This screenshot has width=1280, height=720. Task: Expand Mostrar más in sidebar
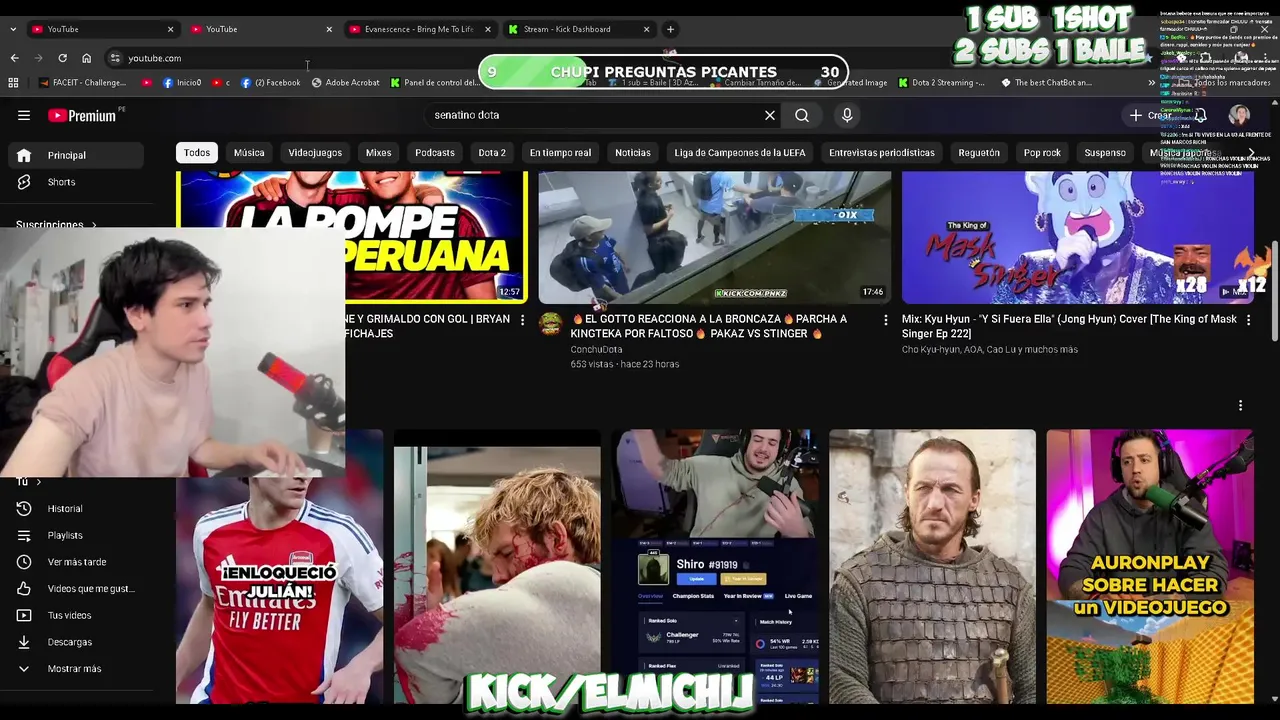(76, 668)
